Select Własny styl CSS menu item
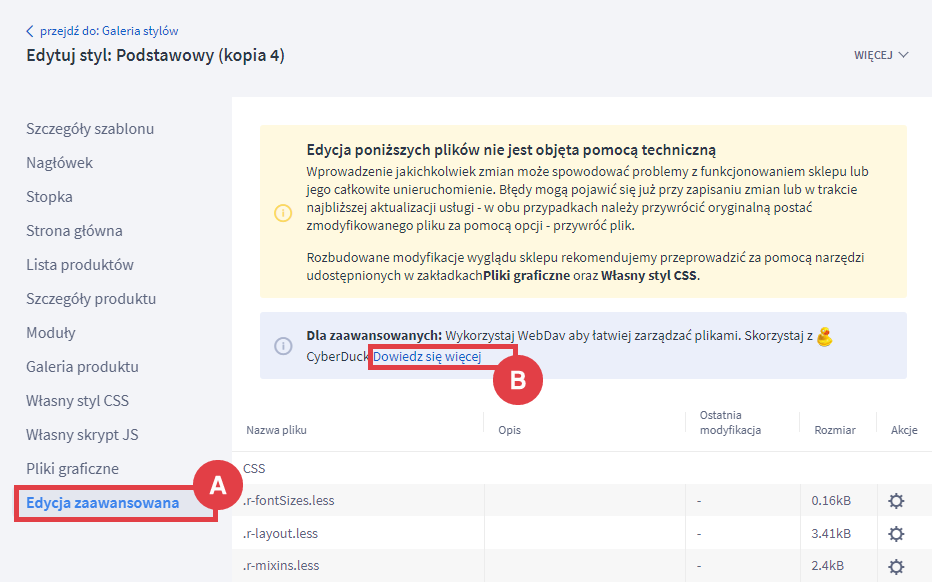932x582 pixels. [x=77, y=401]
